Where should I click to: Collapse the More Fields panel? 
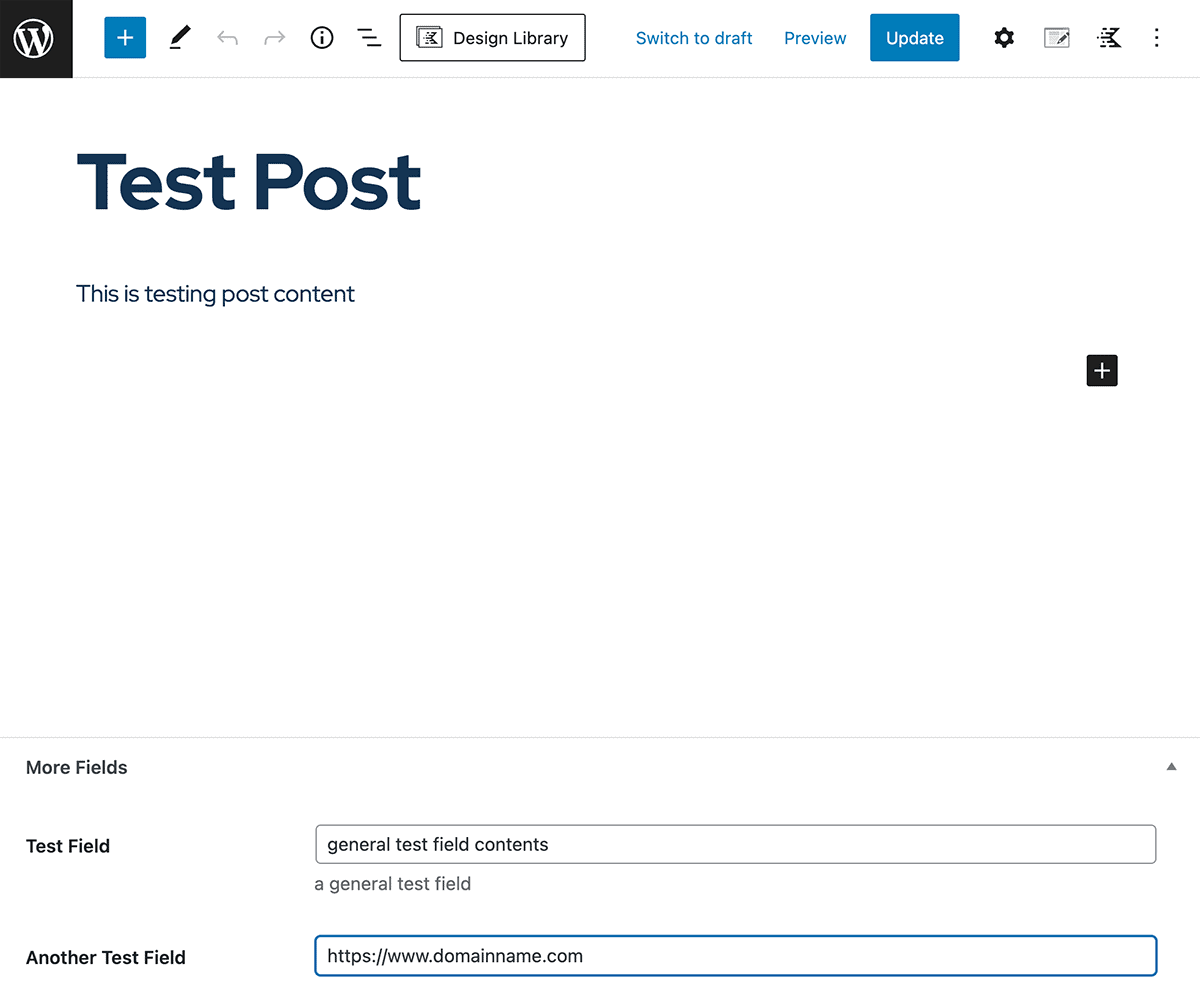click(x=1171, y=766)
